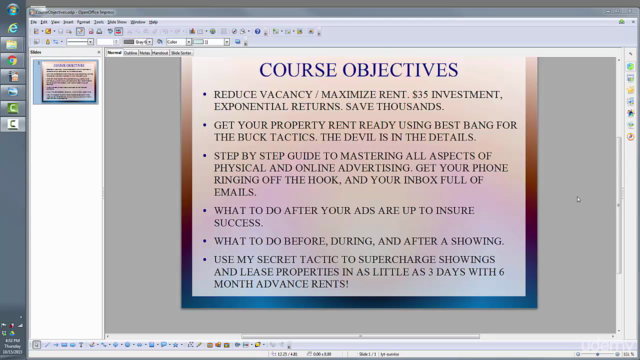Switch to the Handout view tab
Viewport: 640px width, 360px height.
pos(160,53)
